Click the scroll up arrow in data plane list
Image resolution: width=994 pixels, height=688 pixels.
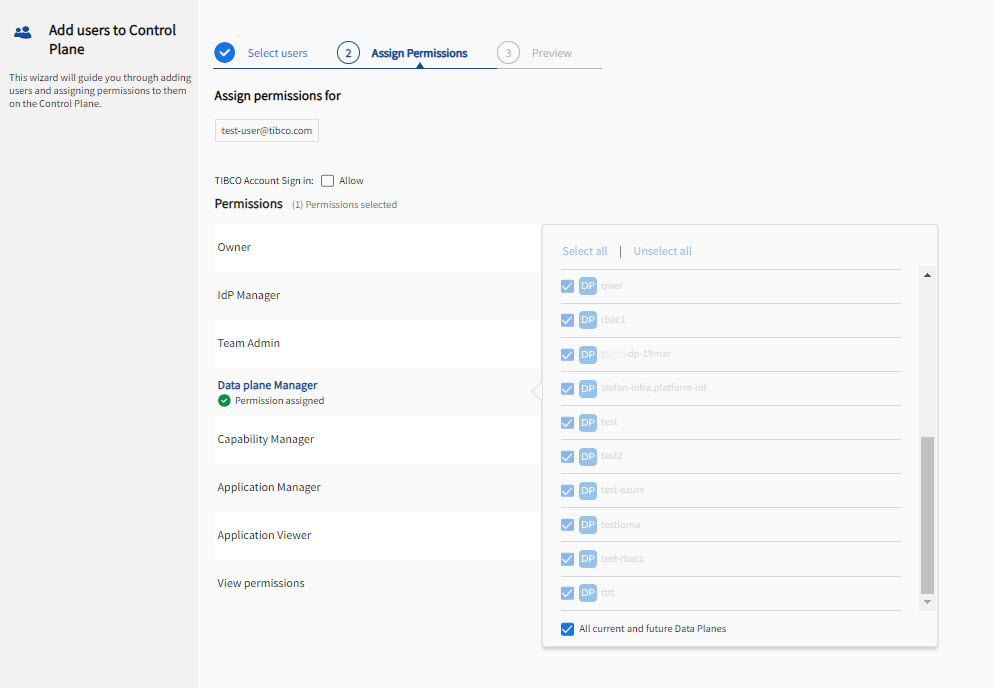(x=927, y=275)
